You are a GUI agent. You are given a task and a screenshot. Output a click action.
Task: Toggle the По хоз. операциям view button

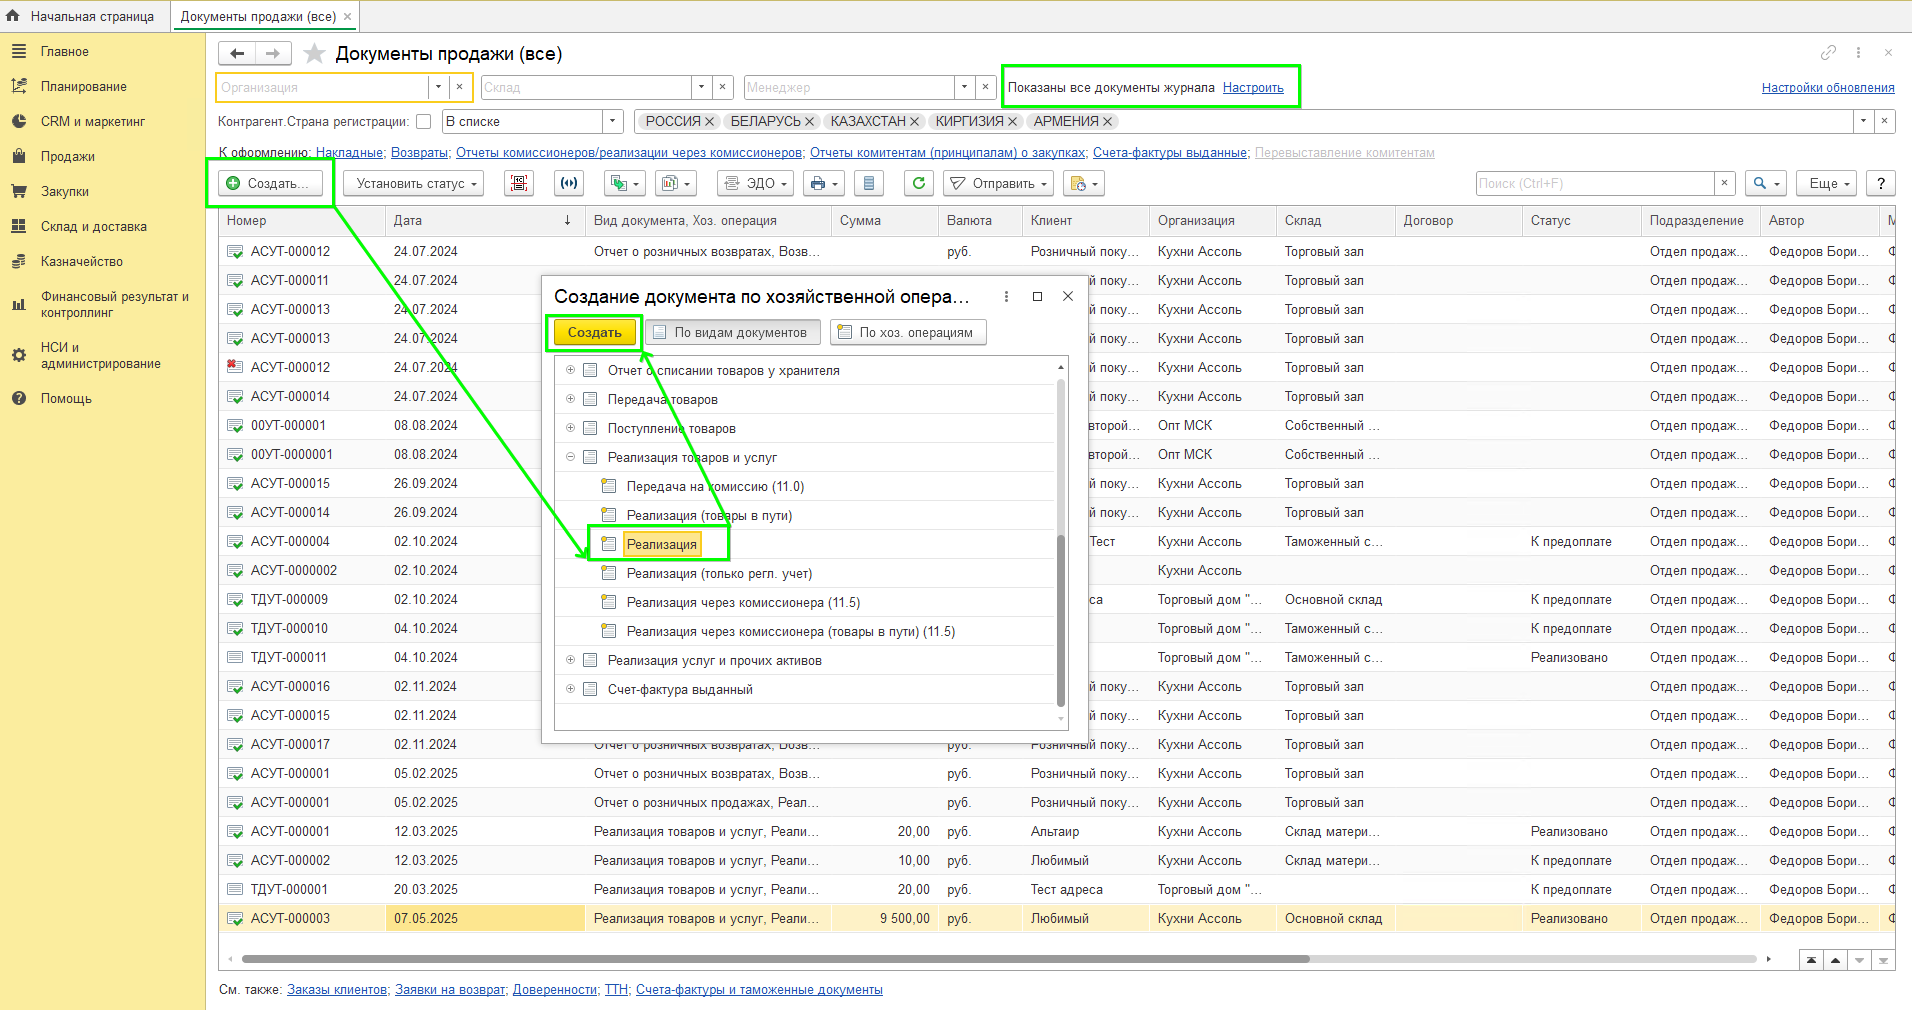click(908, 332)
